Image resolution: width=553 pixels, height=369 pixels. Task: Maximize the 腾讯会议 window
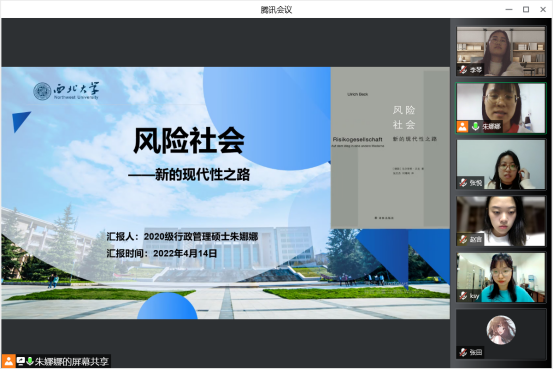coord(526,10)
